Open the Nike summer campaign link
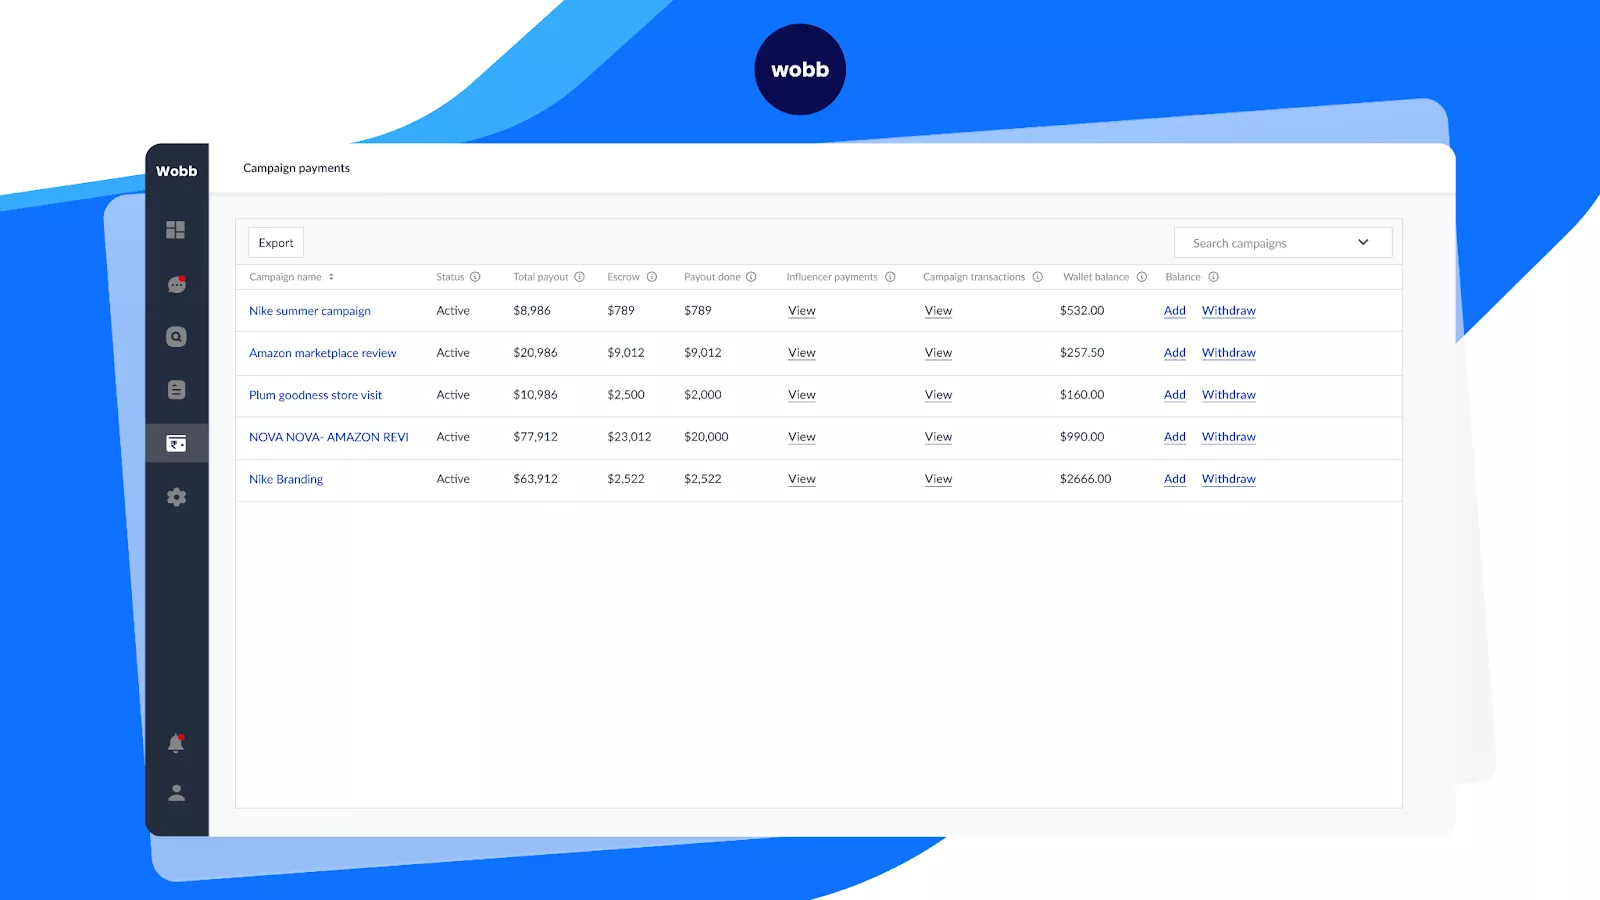 coord(310,311)
